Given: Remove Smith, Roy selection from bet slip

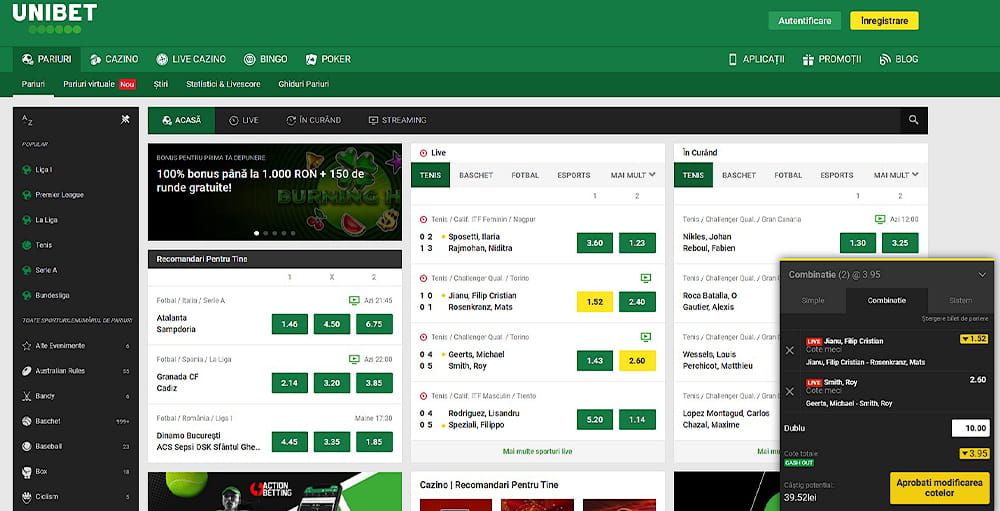Looking at the screenshot, I should tap(790, 391).
